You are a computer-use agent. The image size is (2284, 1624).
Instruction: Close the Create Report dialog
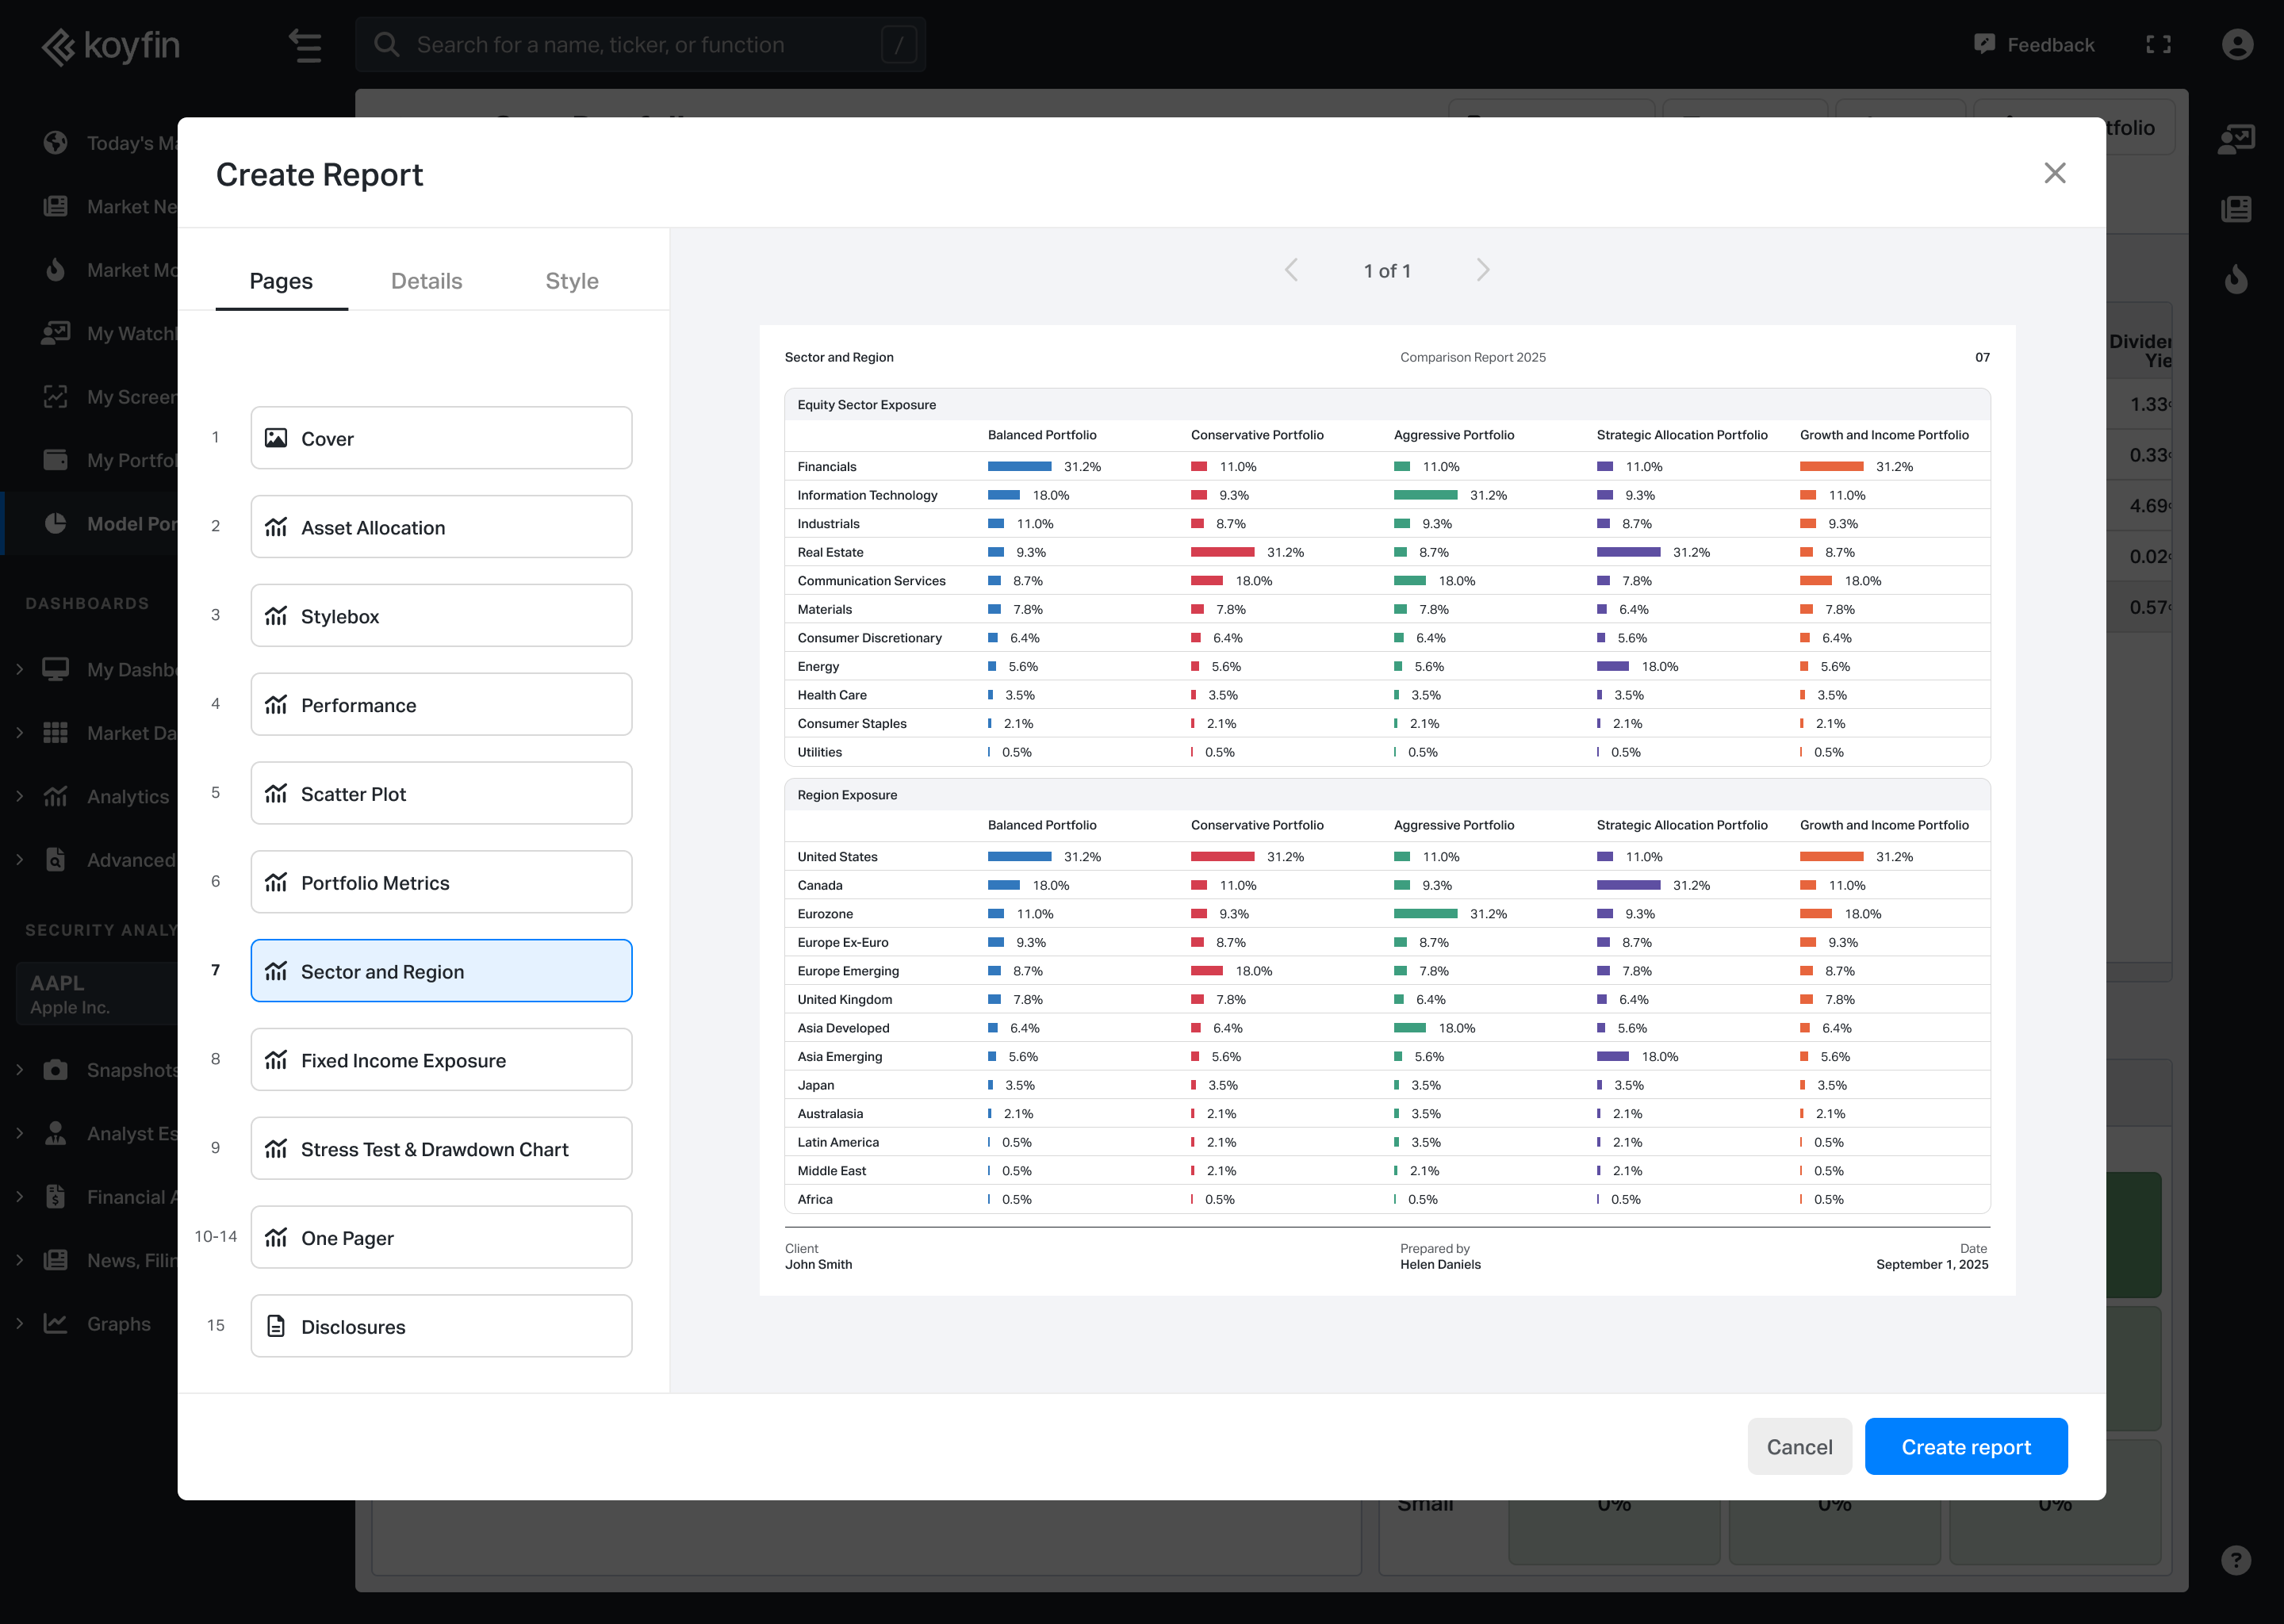pos(2054,173)
